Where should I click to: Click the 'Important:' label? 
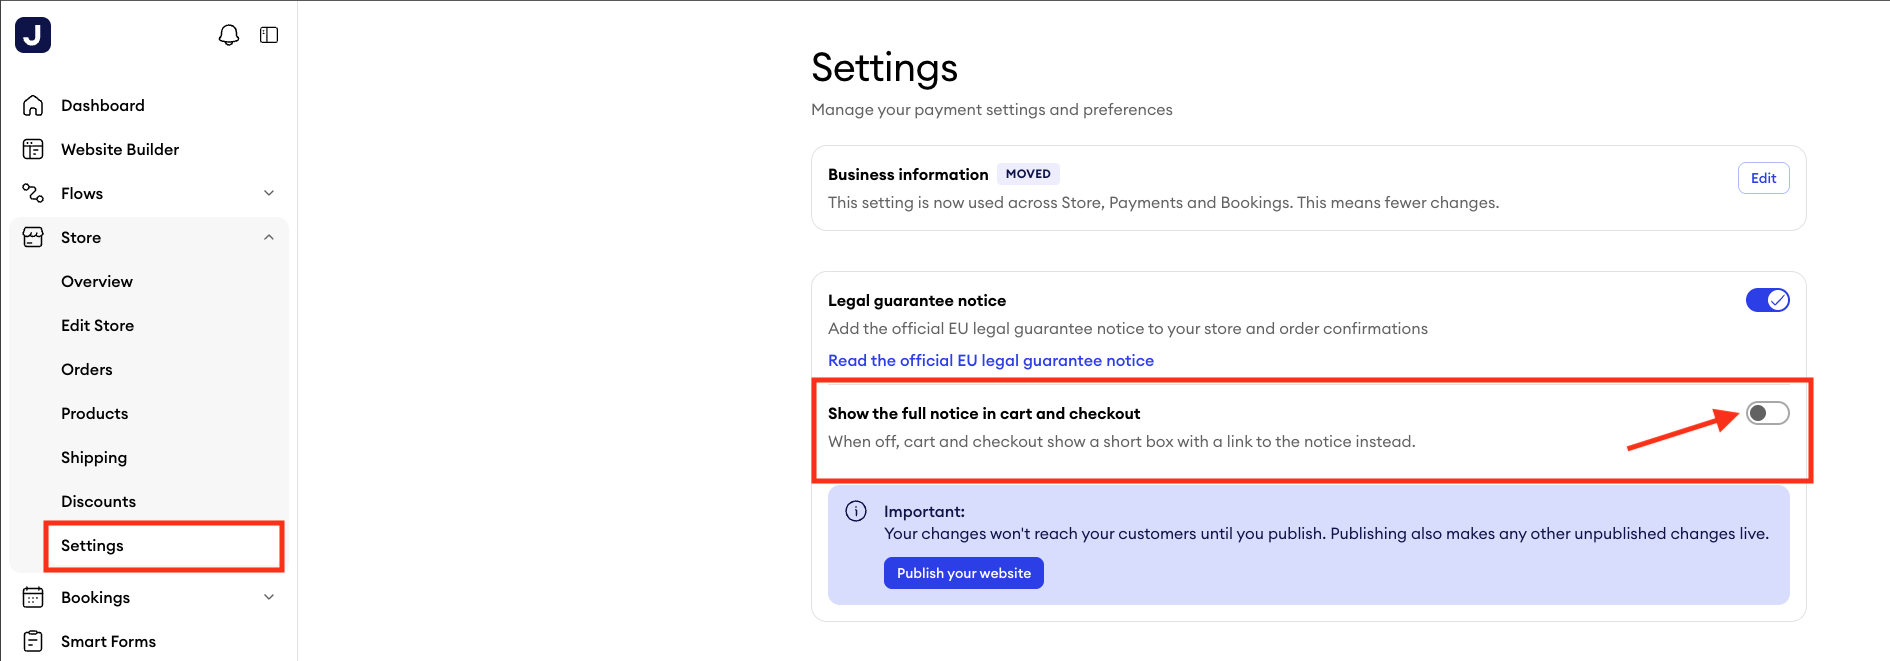(x=924, y=511)
